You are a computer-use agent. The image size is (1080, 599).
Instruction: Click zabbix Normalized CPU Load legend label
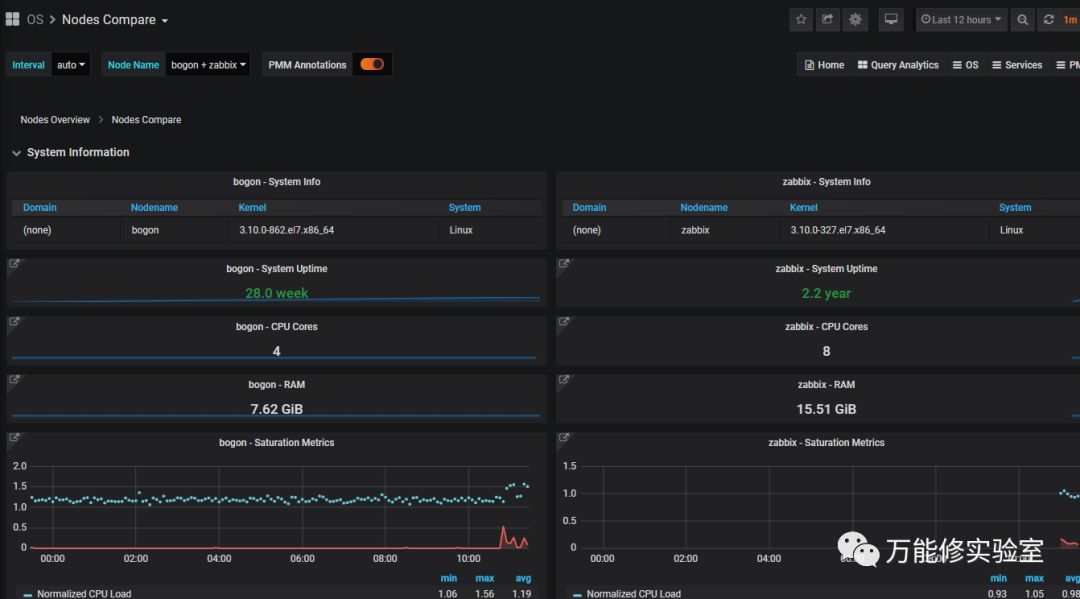634,593
